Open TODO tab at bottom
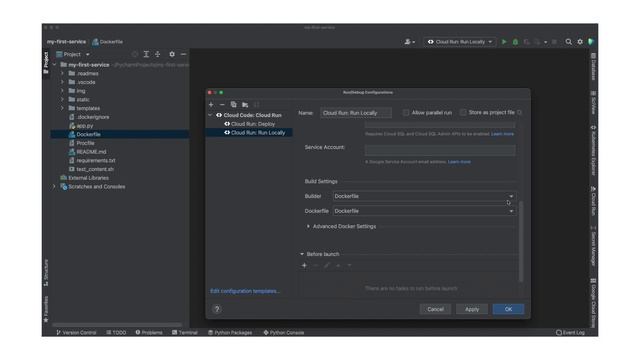The height and width of the screenshot is (360, 640). coord(116,333)
